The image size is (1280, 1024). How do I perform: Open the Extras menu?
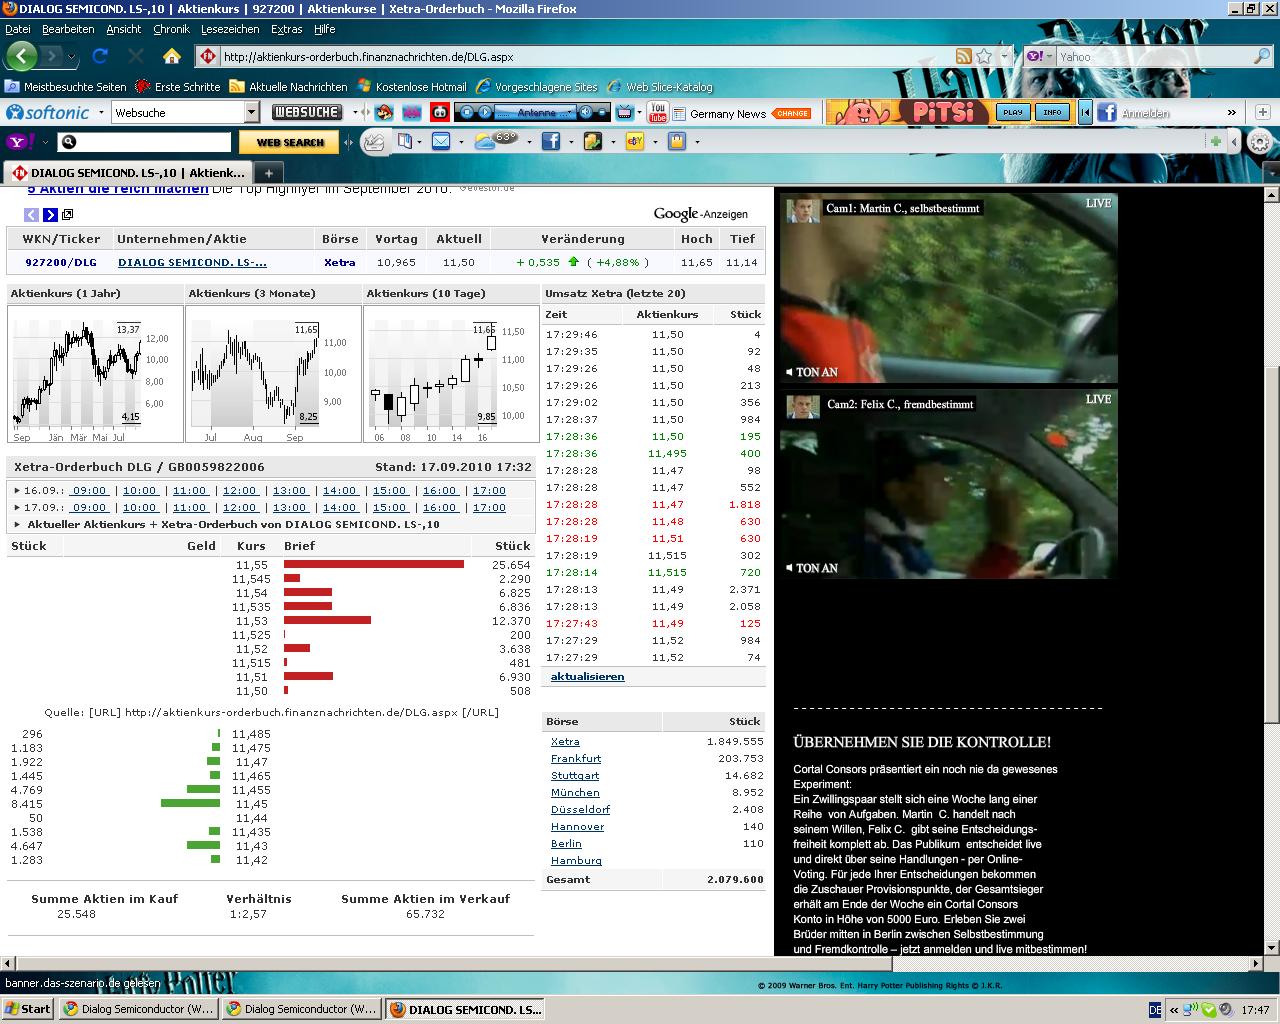287,29
